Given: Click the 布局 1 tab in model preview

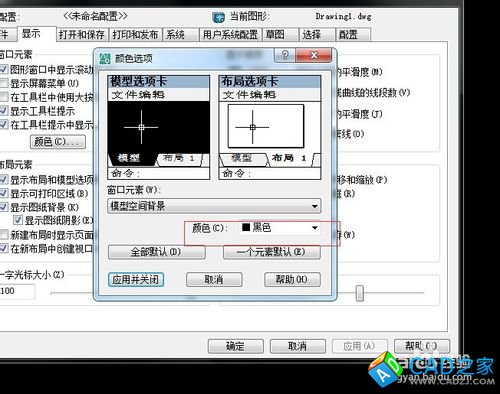Looking at the screenshot, I should 179,159.
